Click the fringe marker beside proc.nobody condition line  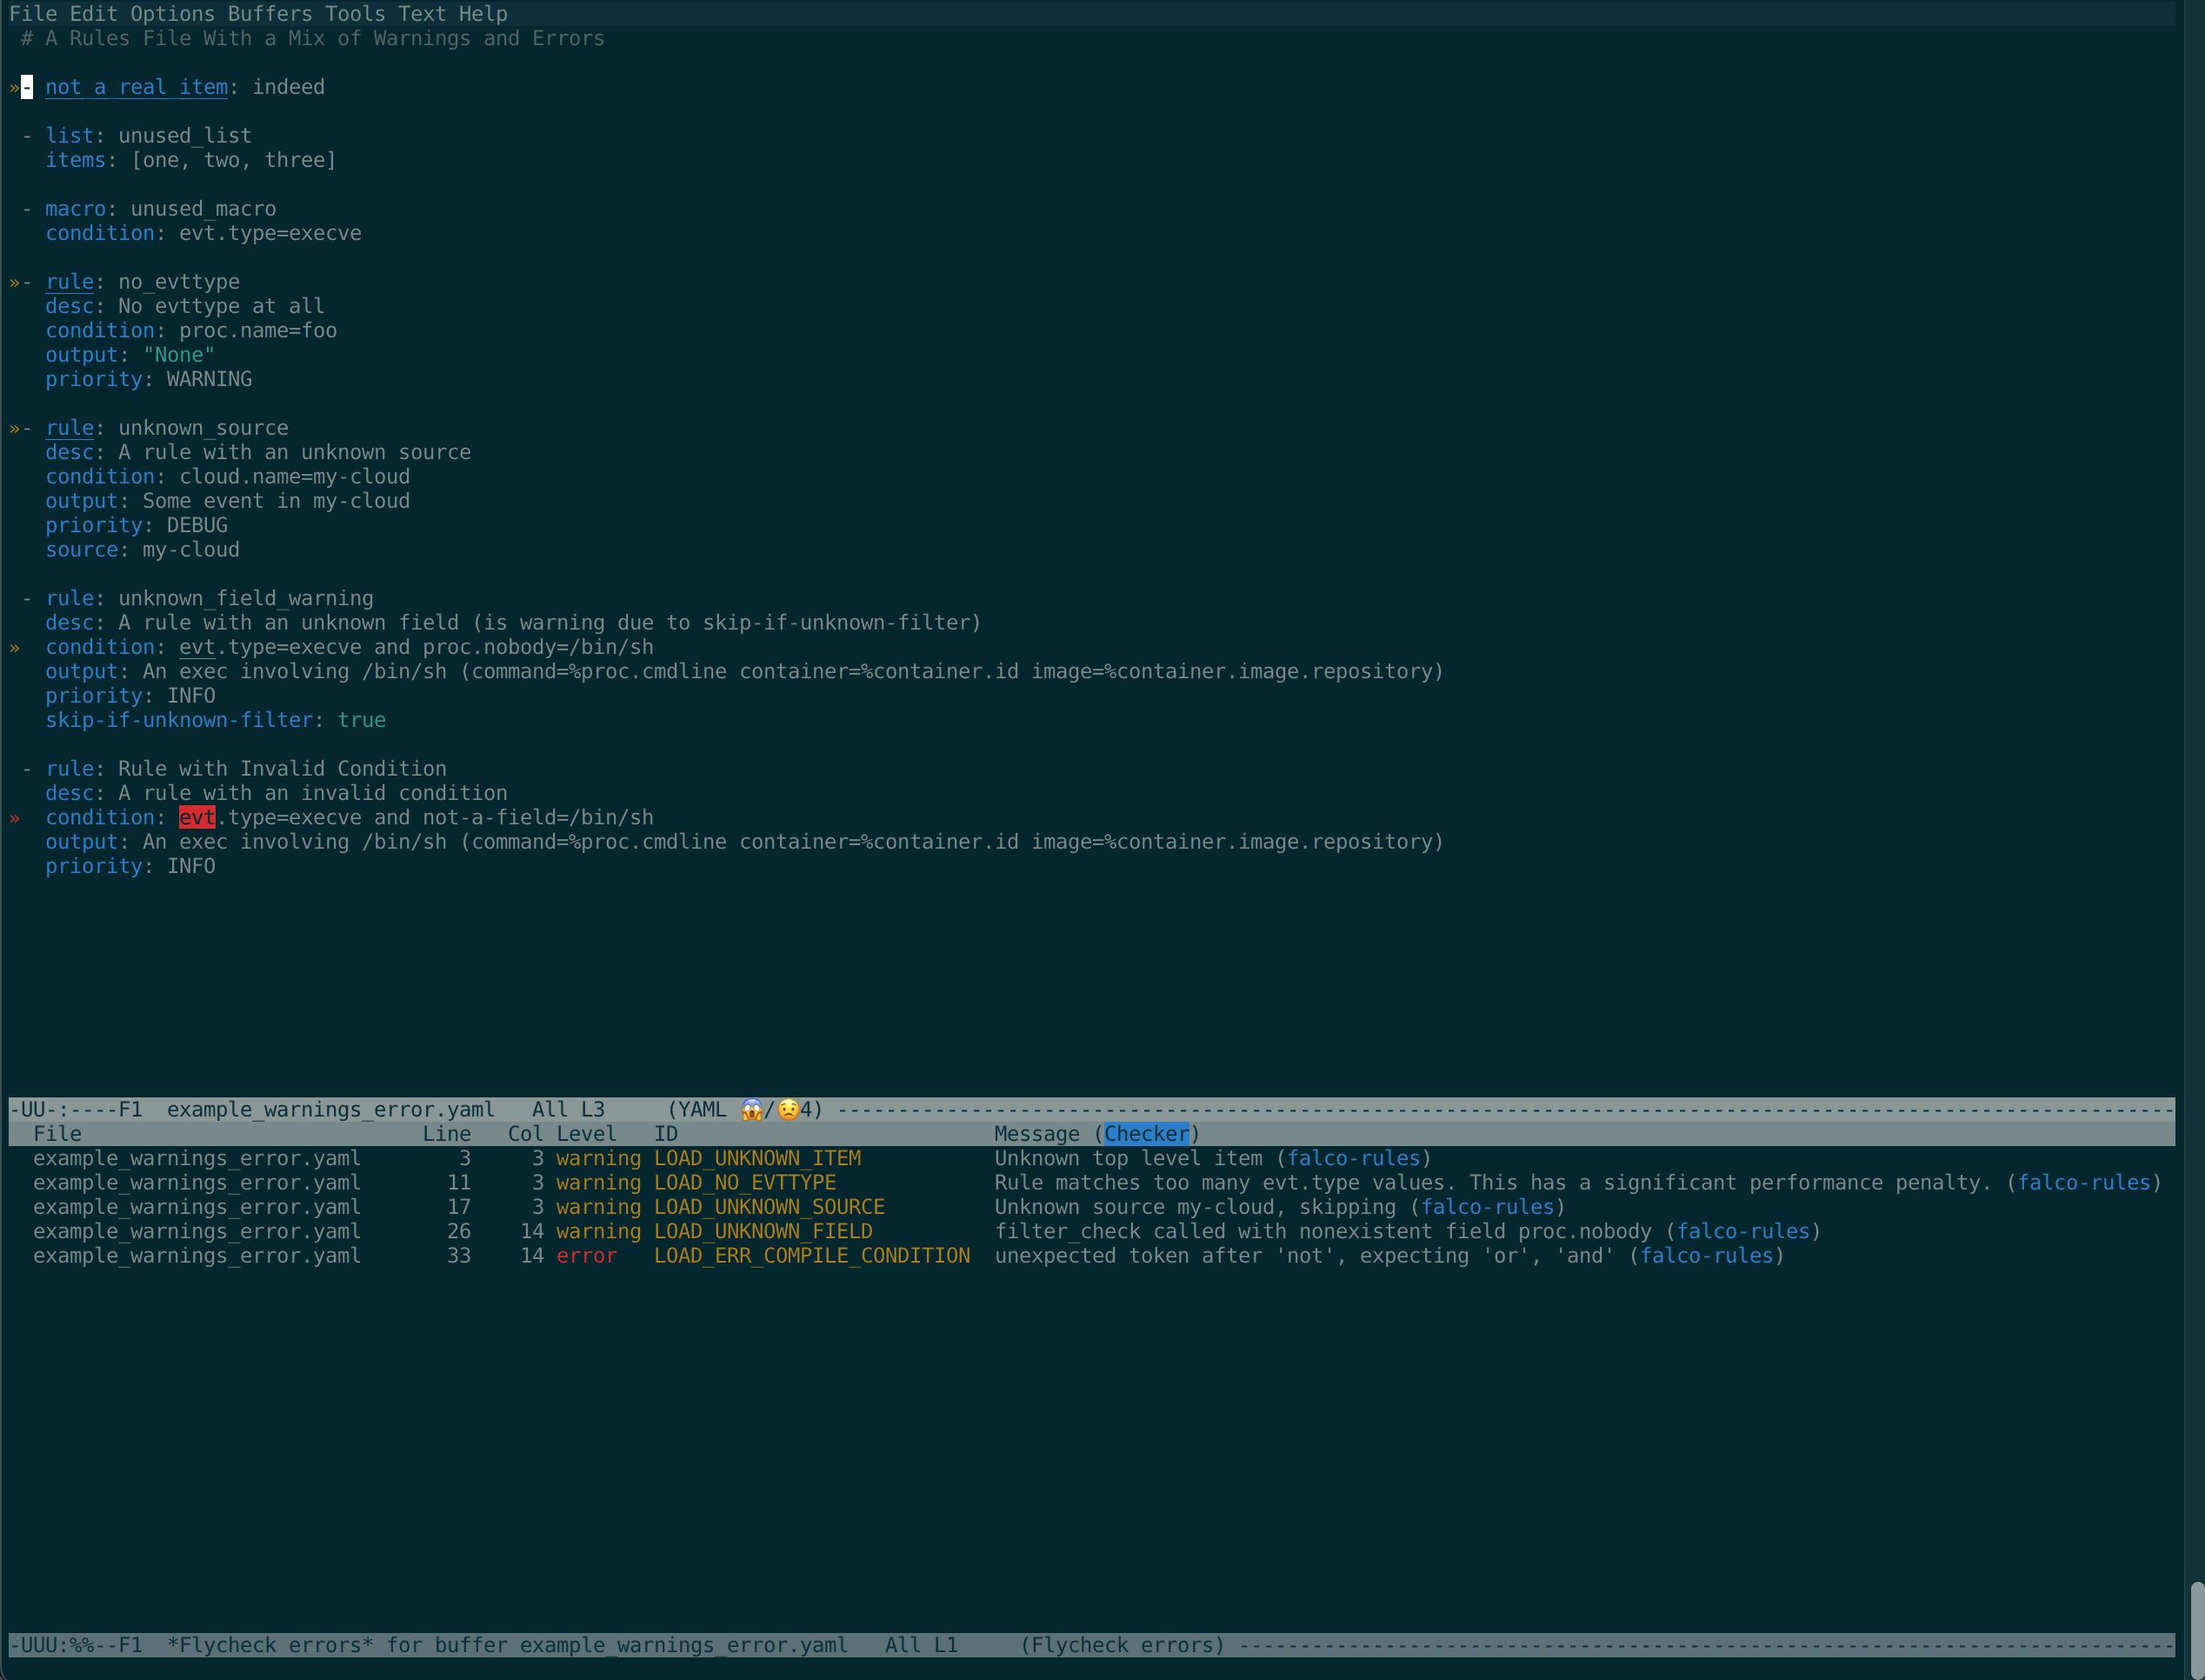coord(14,648)
